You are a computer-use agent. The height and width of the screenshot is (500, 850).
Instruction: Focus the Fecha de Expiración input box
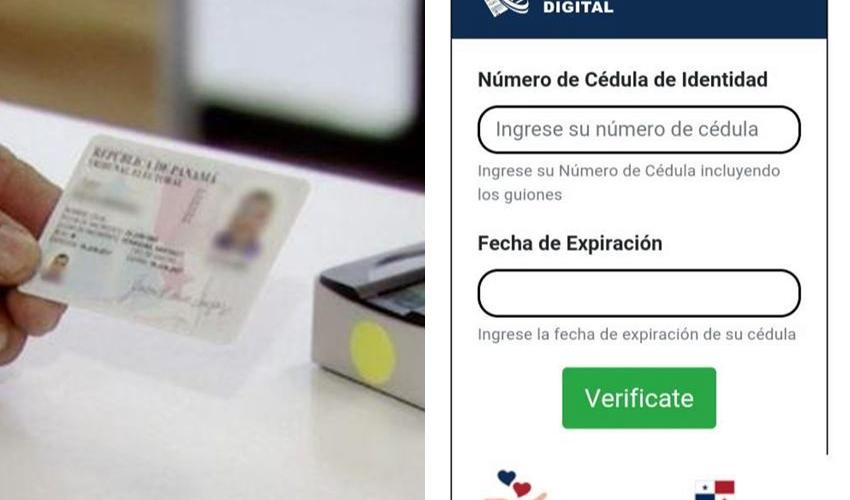(x=639, y=293)
